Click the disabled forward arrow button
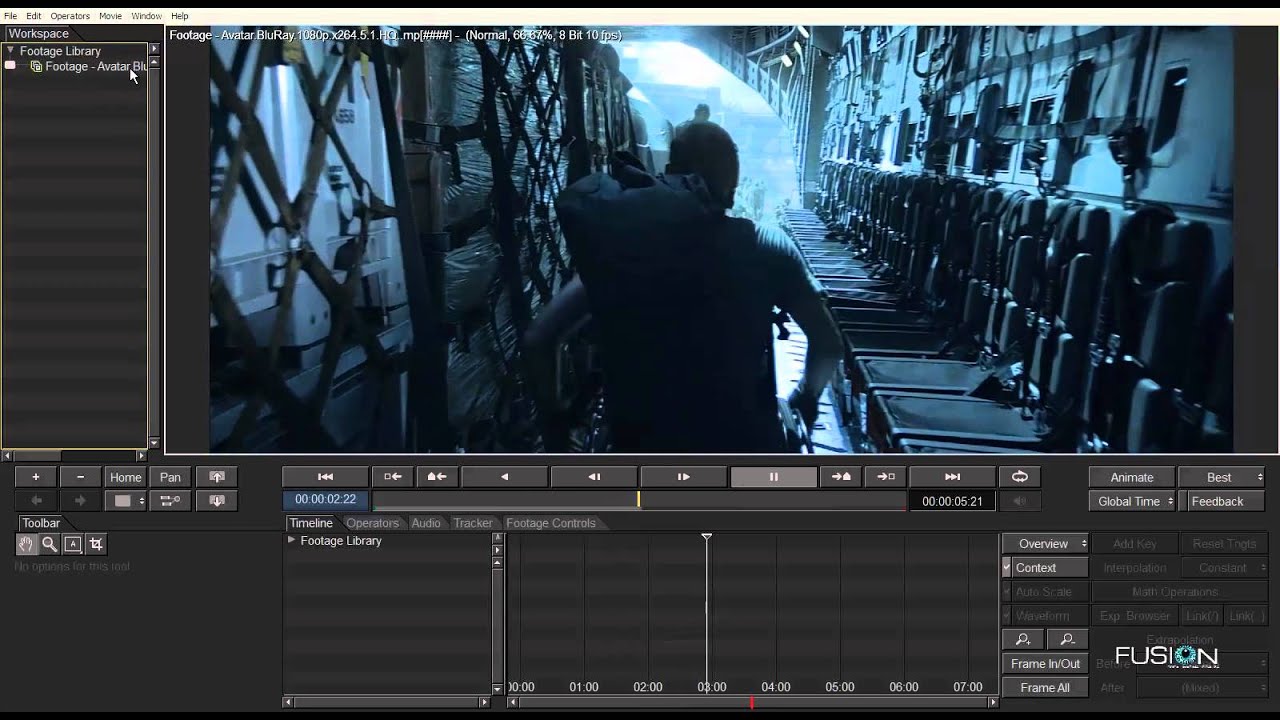The image size is (1280, 720). (x=80, y=501)
